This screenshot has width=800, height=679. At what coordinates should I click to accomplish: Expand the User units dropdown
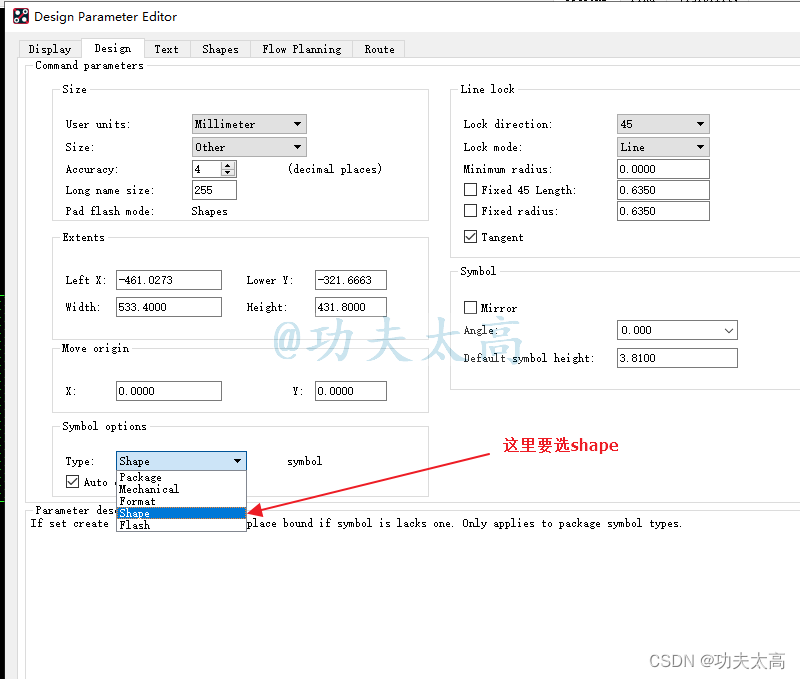297,124
